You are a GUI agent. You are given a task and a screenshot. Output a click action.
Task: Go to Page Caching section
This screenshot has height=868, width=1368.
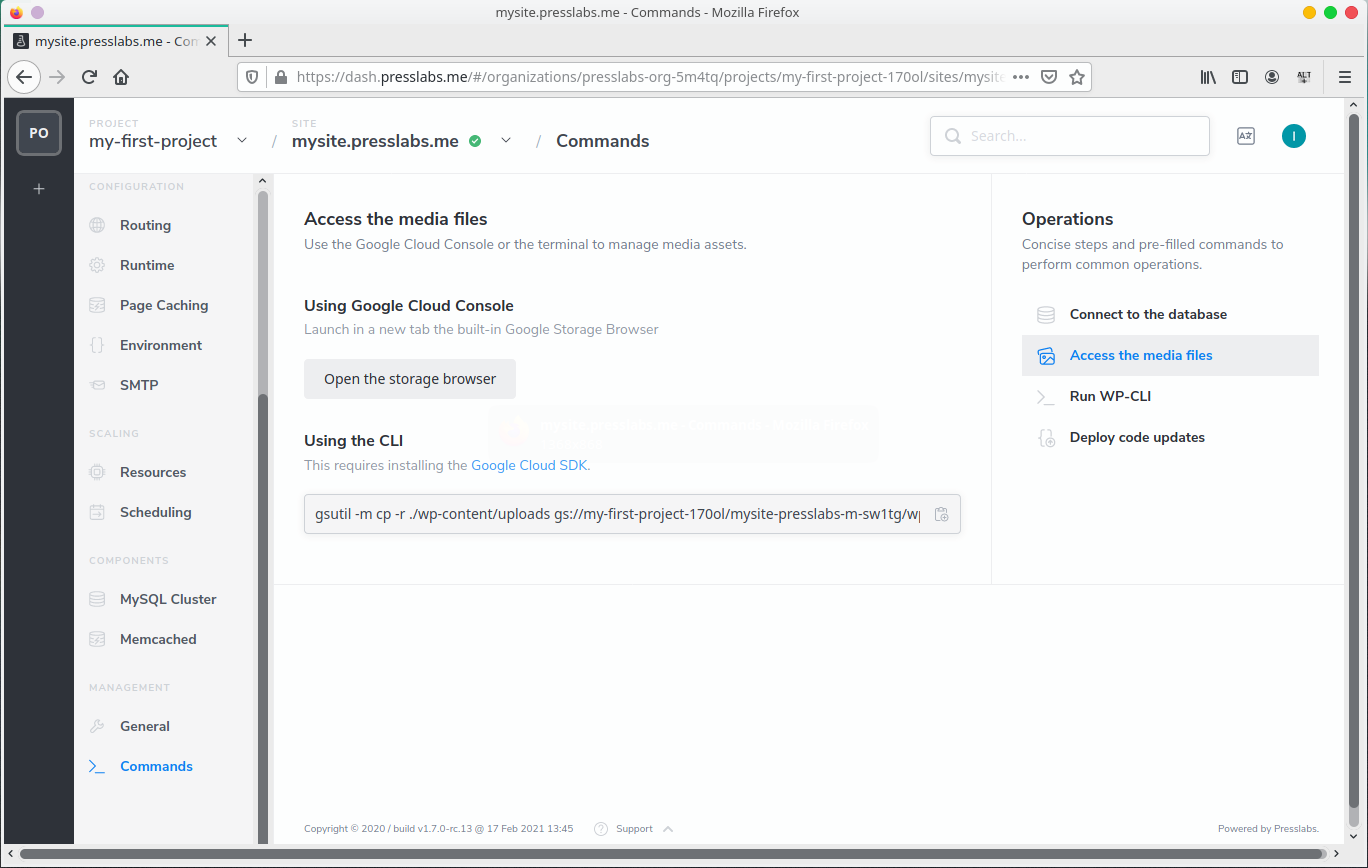[x=164, y=305]
